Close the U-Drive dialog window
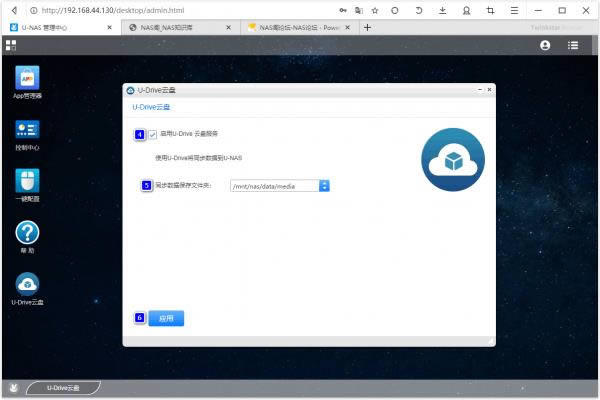This screenshot has height=400, width=600. point(489,89)
